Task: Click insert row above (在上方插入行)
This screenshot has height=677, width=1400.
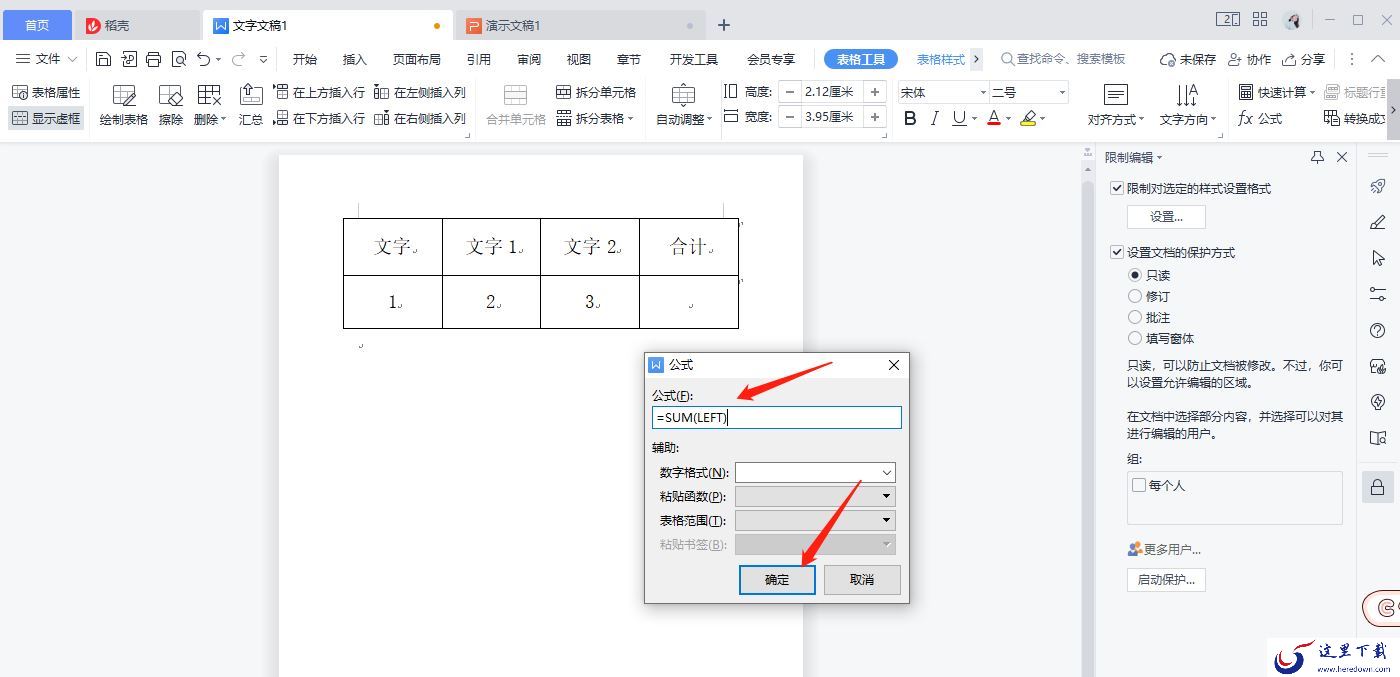Action: click(x=319, y=92)
